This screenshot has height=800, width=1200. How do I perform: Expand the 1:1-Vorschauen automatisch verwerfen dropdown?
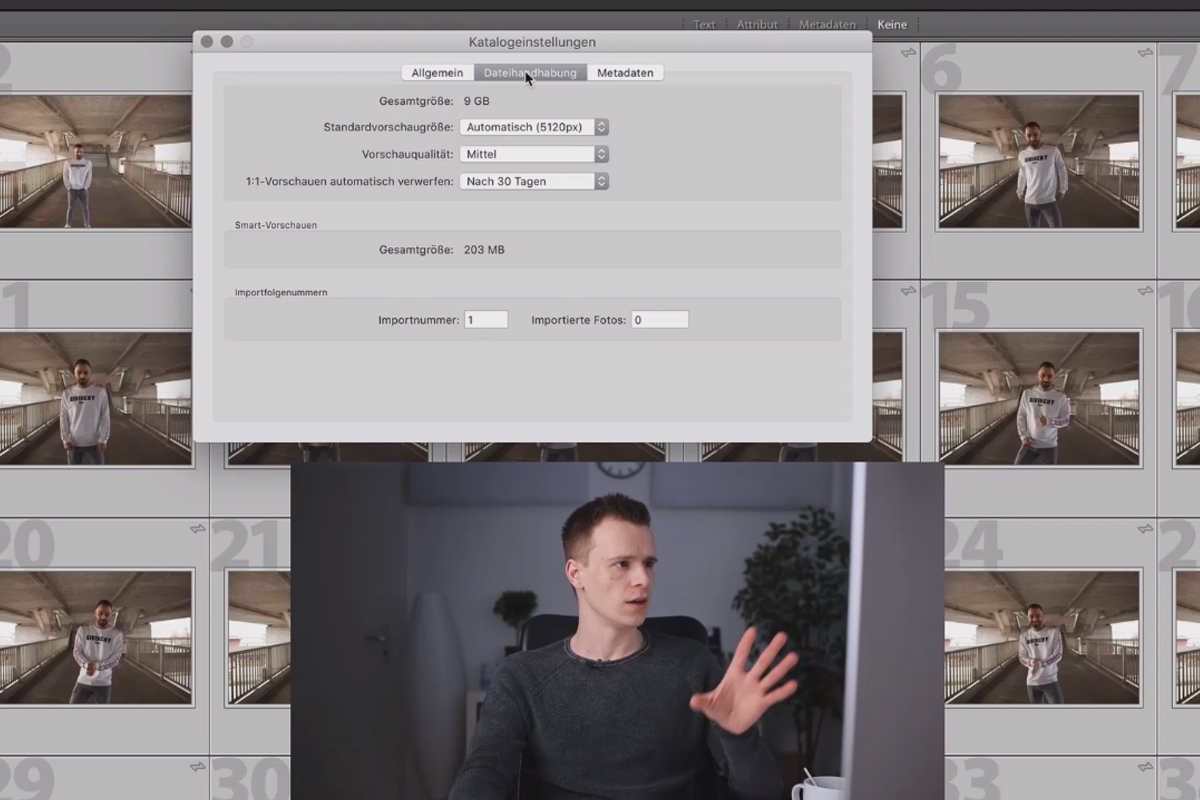[x=534, y=181]
